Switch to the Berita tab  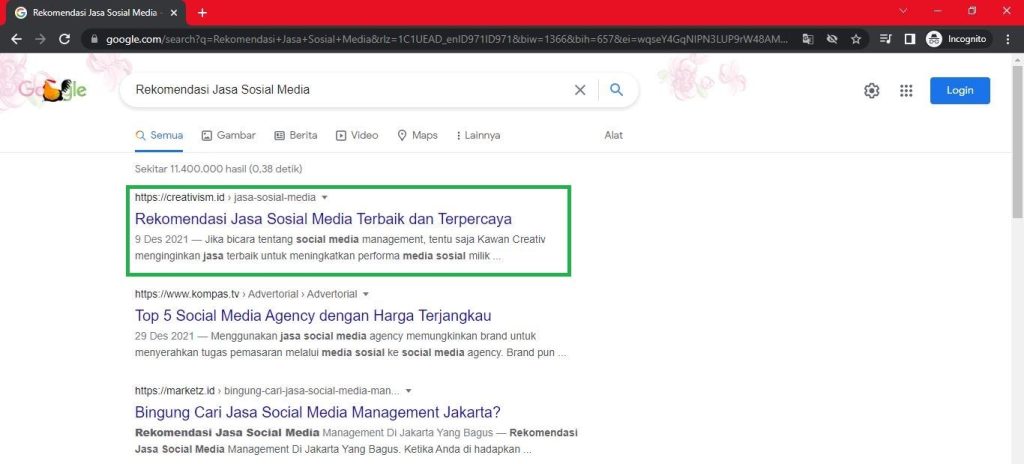point(296,135)
